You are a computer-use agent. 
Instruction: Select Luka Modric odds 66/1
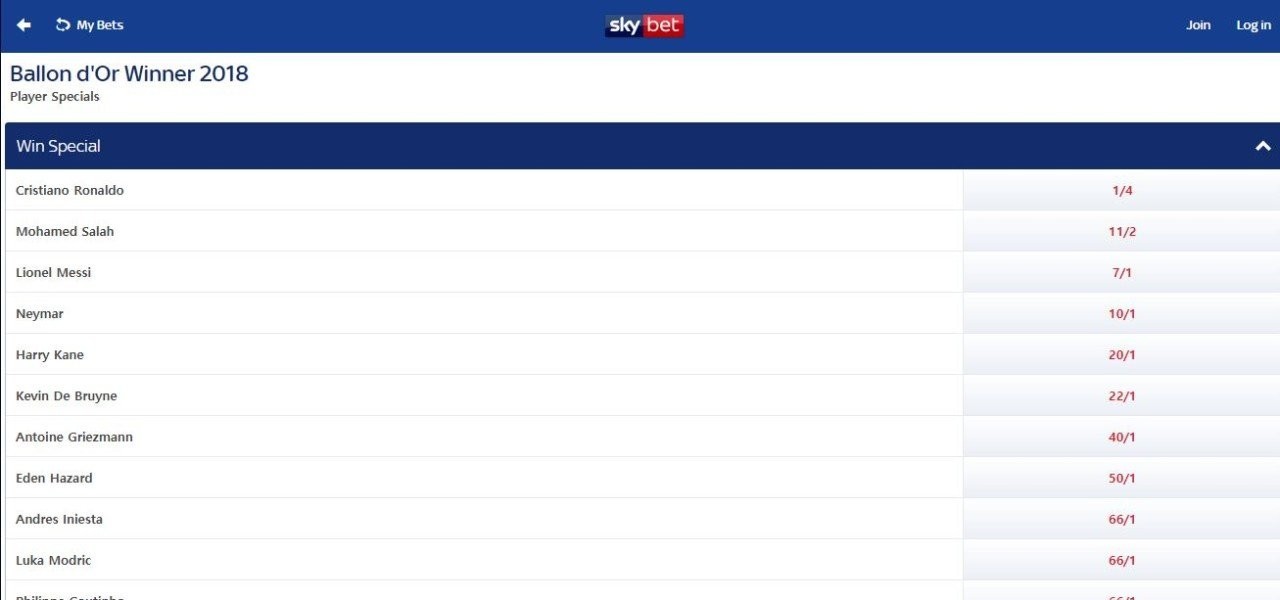pos(1122,560)
